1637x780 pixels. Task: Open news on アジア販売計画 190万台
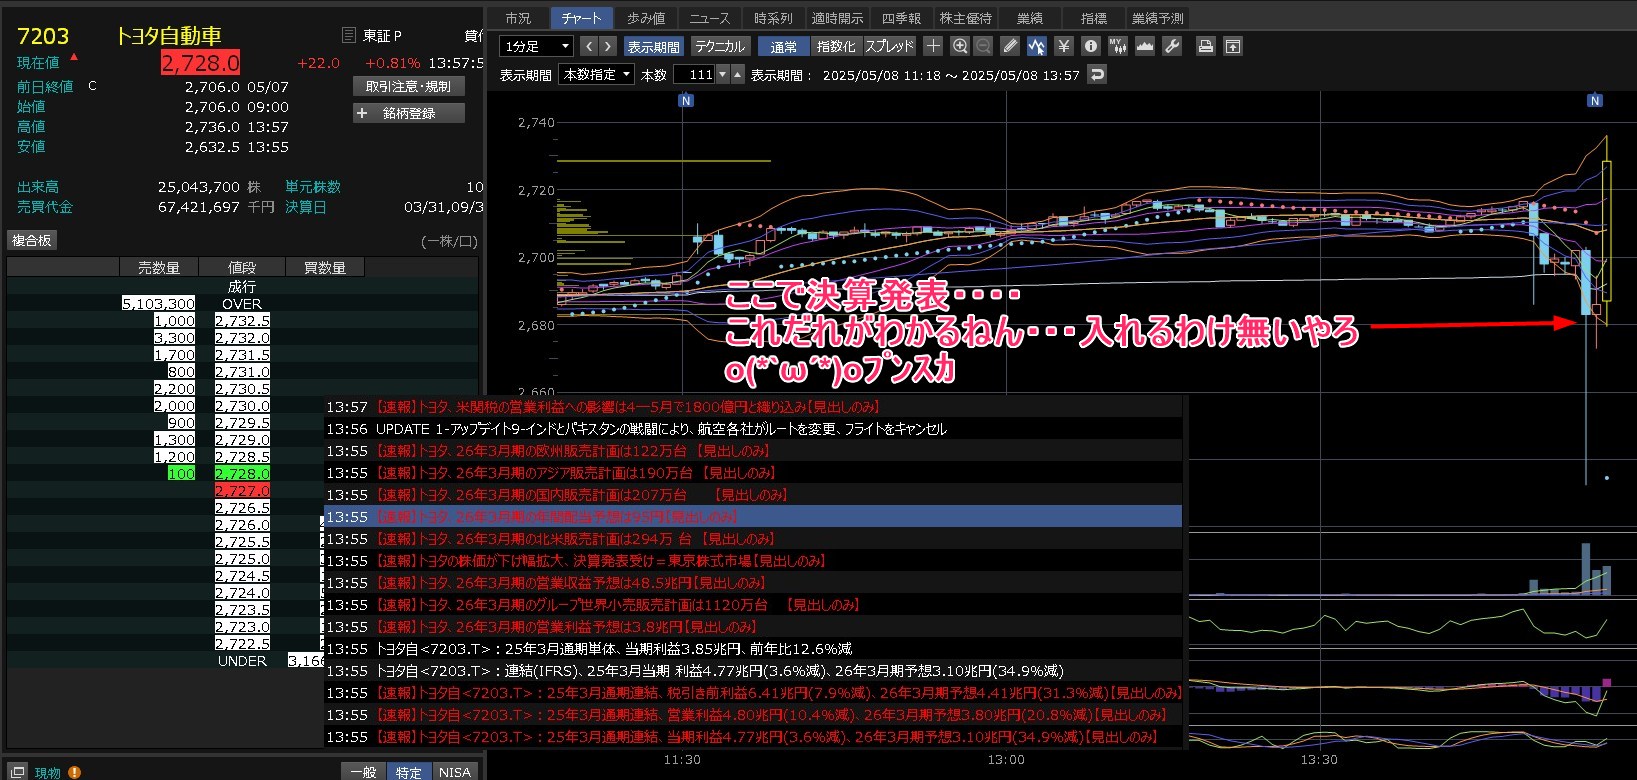point(753,473)
